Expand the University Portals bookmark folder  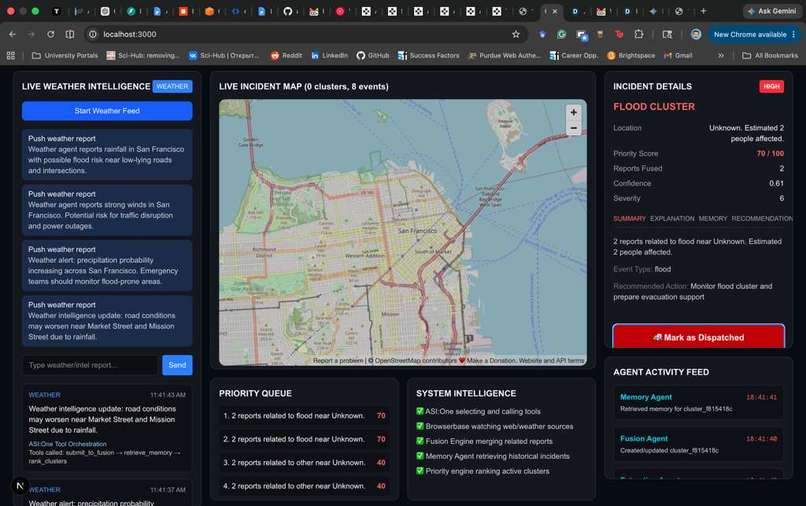65,56
